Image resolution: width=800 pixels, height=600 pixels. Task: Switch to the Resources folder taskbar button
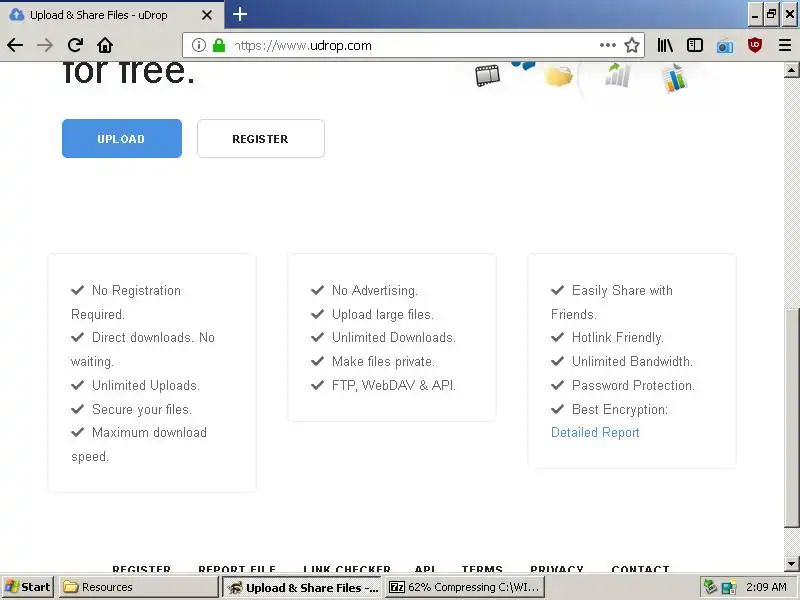tap(139, 587)
